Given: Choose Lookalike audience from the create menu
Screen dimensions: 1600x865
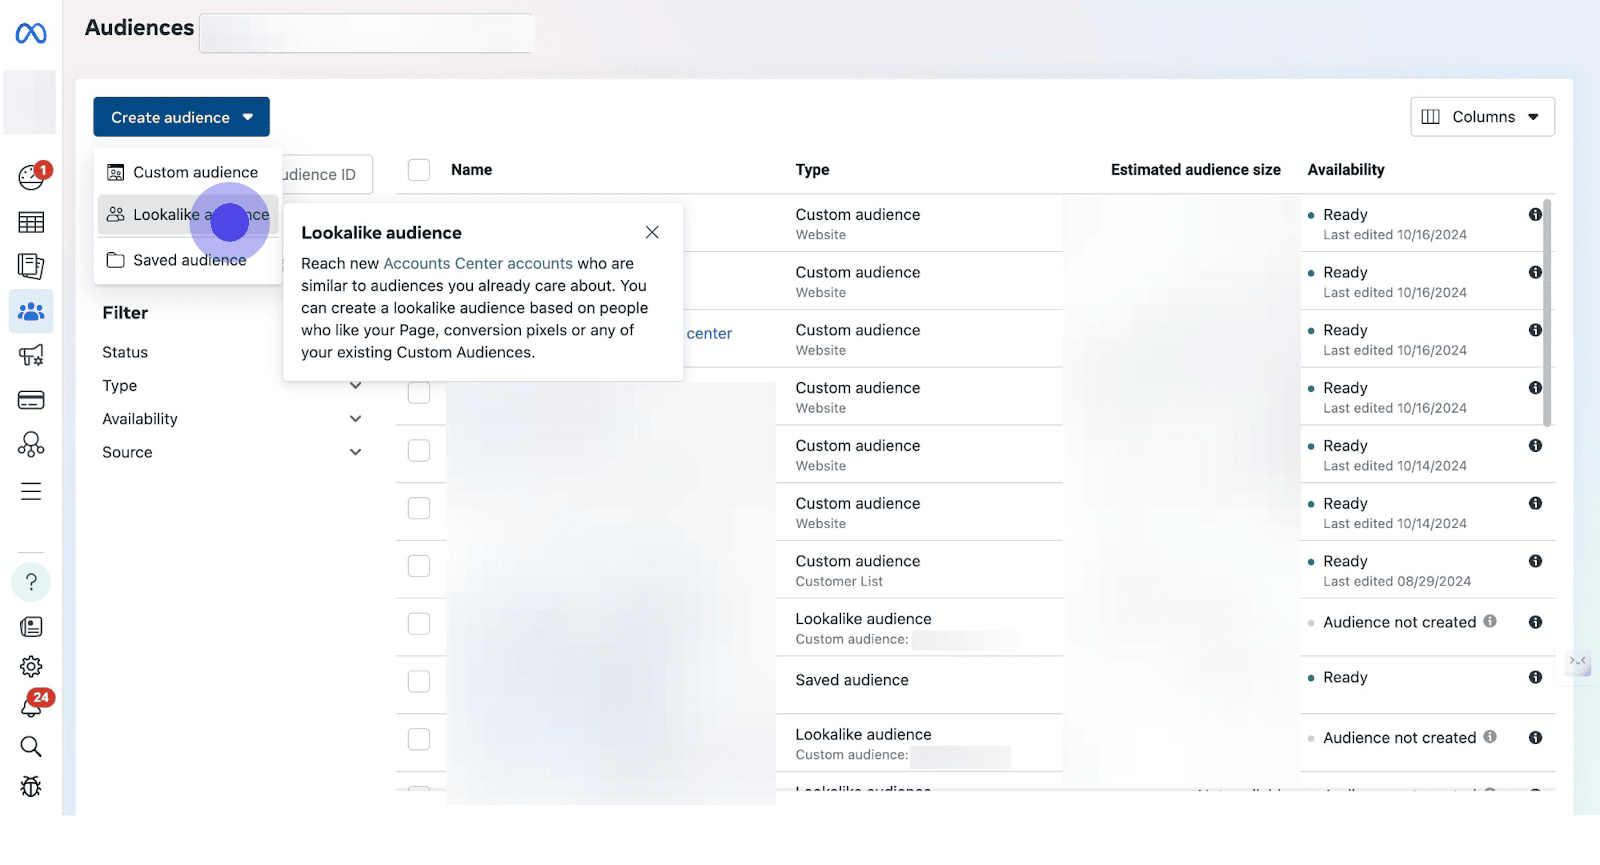Looking at the screenshot, I should [x=188, y=215].
